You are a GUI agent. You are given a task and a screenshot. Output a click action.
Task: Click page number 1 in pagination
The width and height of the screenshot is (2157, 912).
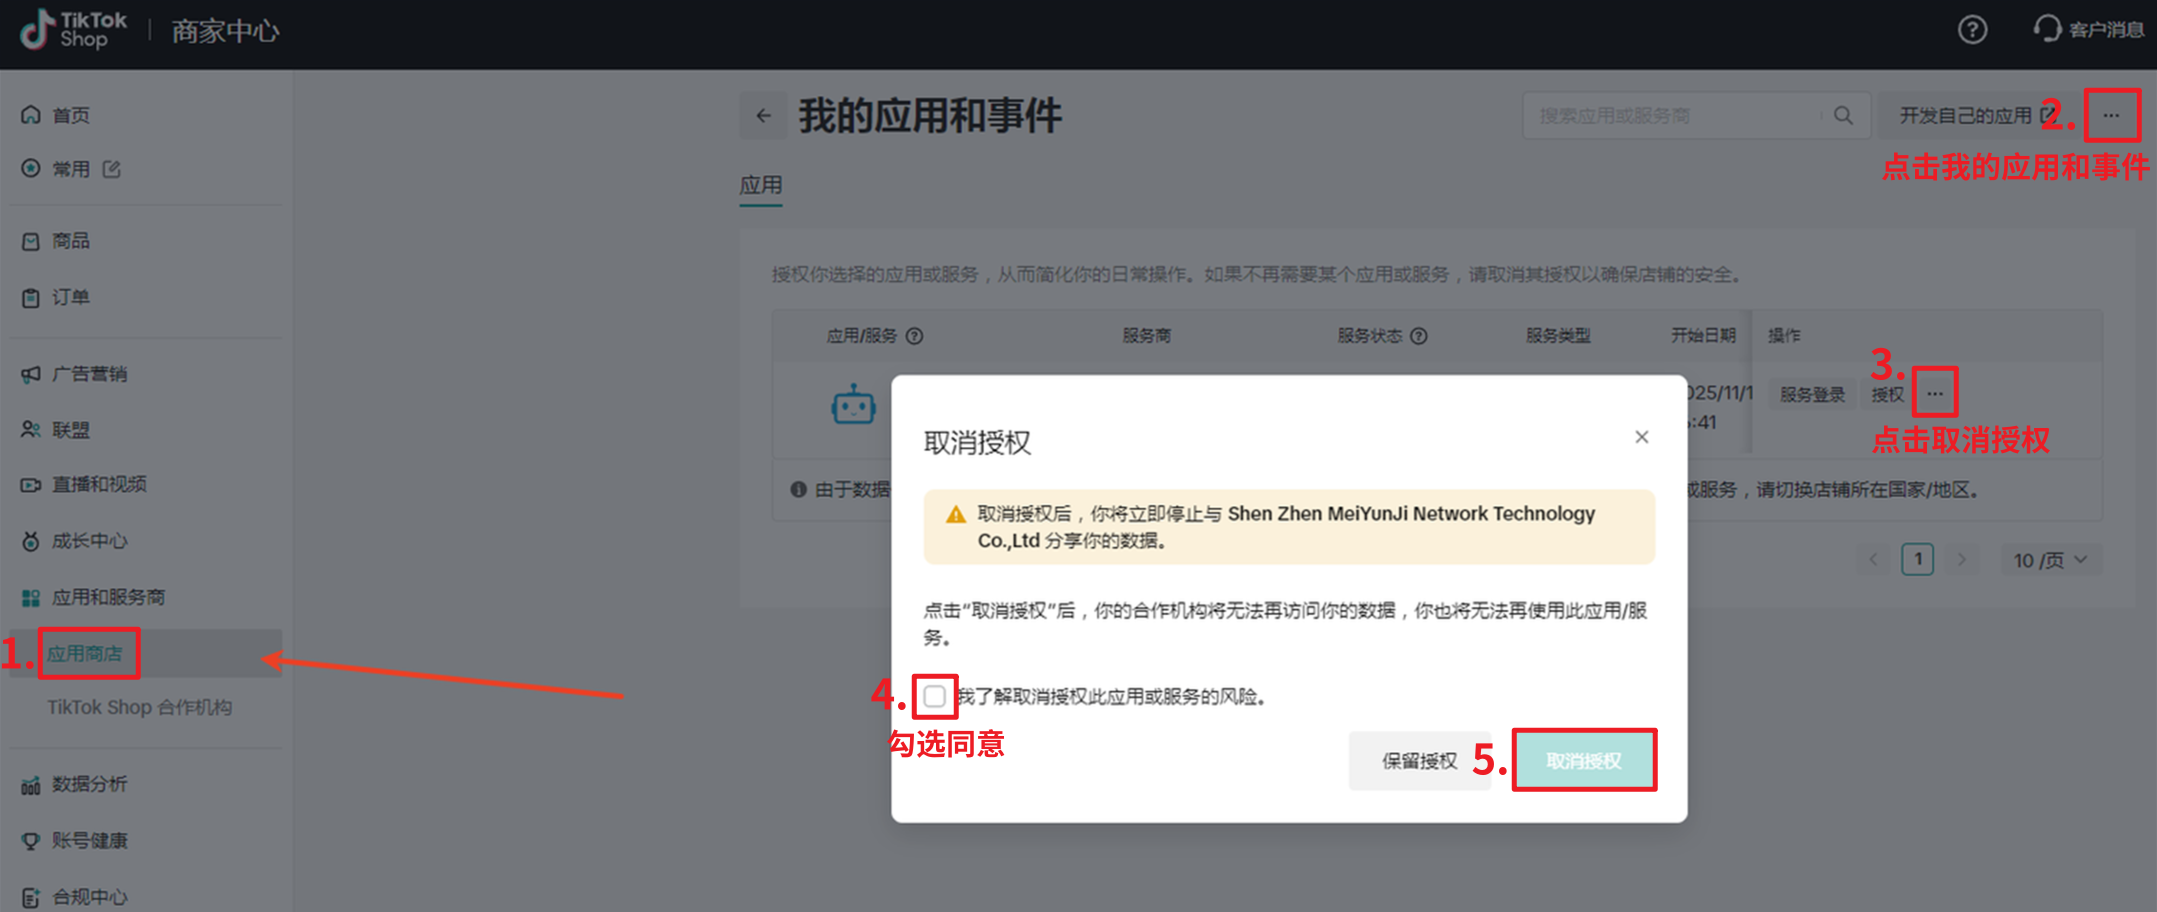tap(1917, 560)
